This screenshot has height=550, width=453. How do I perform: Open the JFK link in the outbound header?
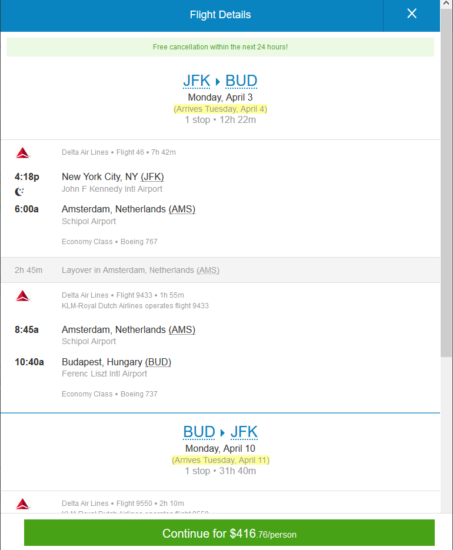196,81
